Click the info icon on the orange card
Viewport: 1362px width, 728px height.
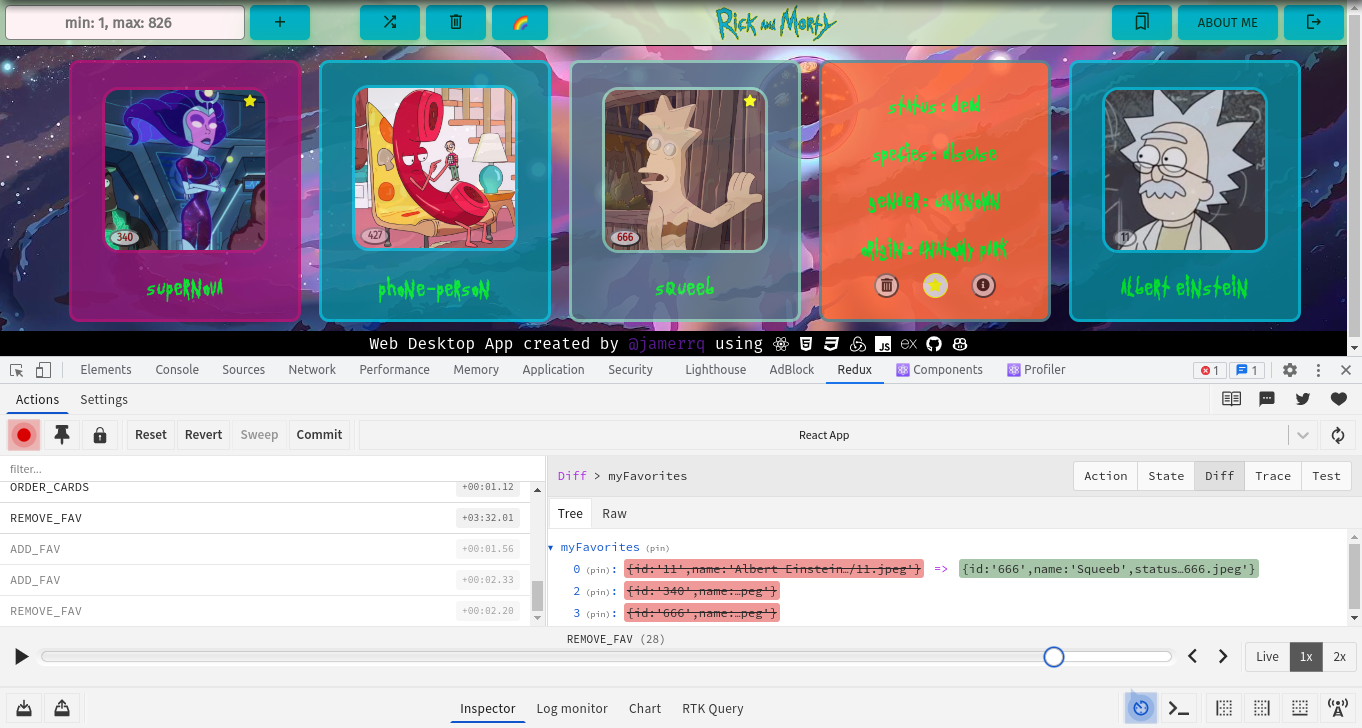coord(983,286)
